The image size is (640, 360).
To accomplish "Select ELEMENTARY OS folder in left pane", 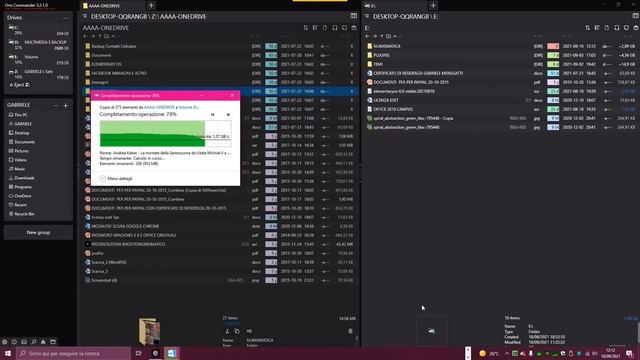I will 220,64.
